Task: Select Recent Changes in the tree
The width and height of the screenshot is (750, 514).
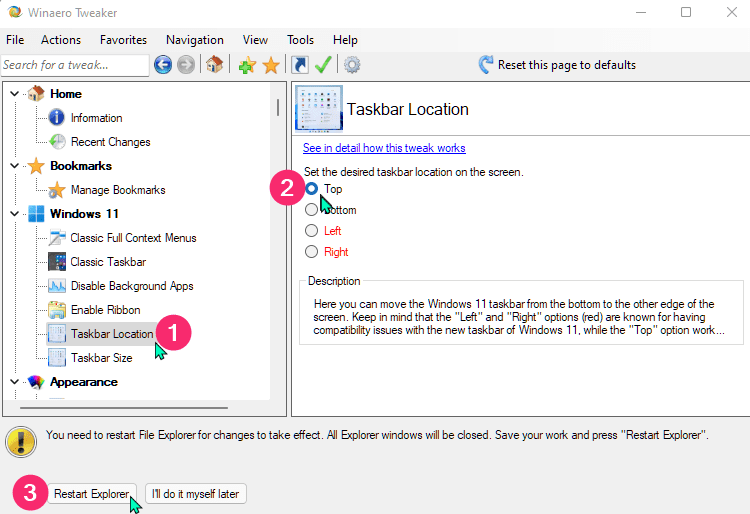Action: 110,142
